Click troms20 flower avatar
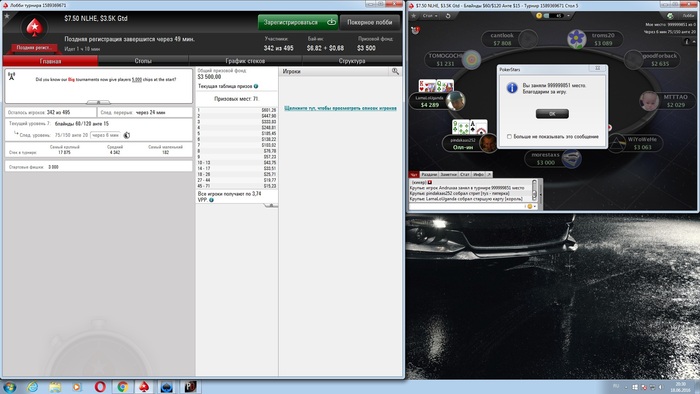 point(577,39)
